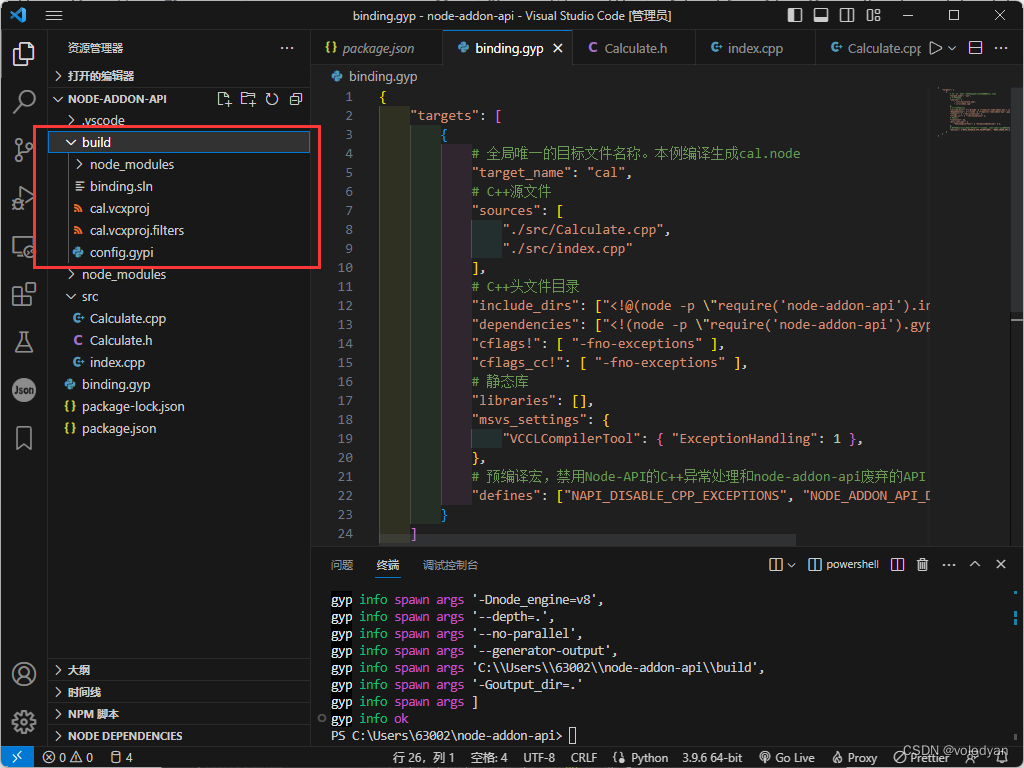Open the hamburger application menu

click(54, 15)
